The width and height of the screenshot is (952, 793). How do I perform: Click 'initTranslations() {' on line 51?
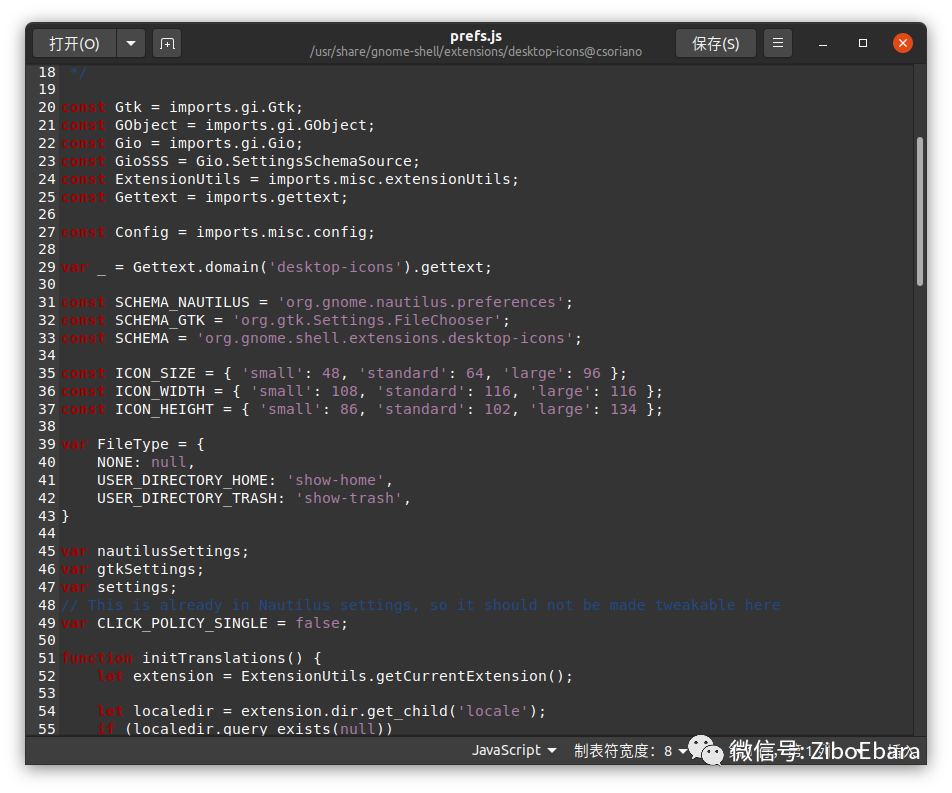tap(231, 658)
